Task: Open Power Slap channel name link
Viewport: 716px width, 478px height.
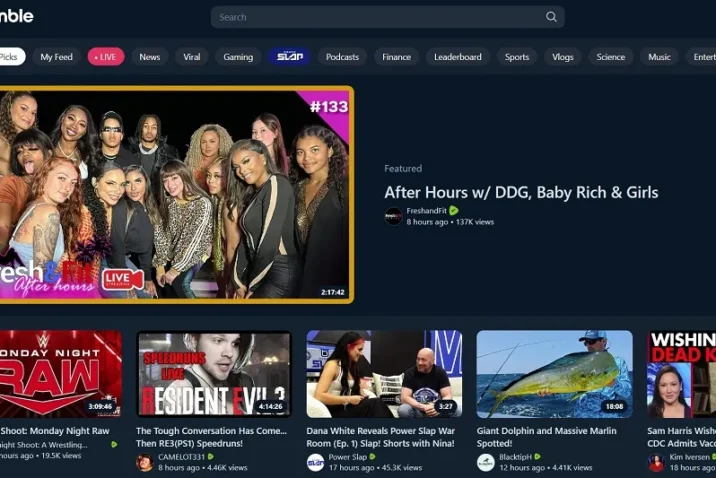Action: coord(347,457)
